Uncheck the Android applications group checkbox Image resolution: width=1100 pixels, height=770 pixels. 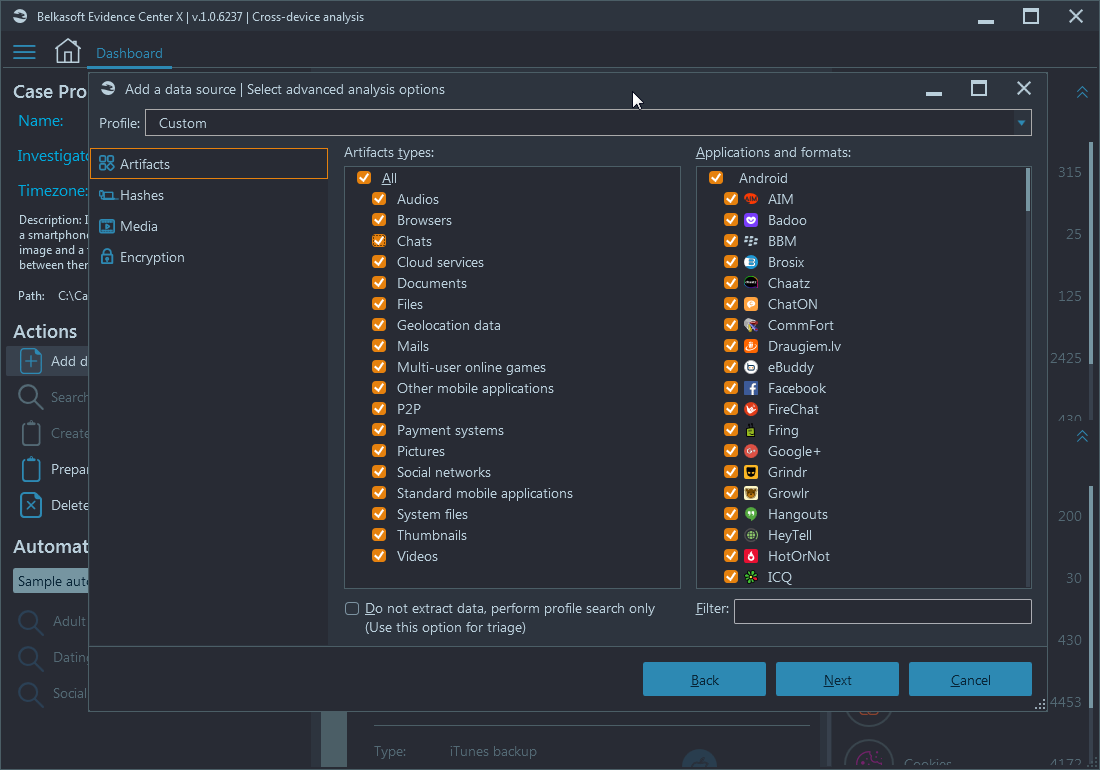click(x=716, y=178)
